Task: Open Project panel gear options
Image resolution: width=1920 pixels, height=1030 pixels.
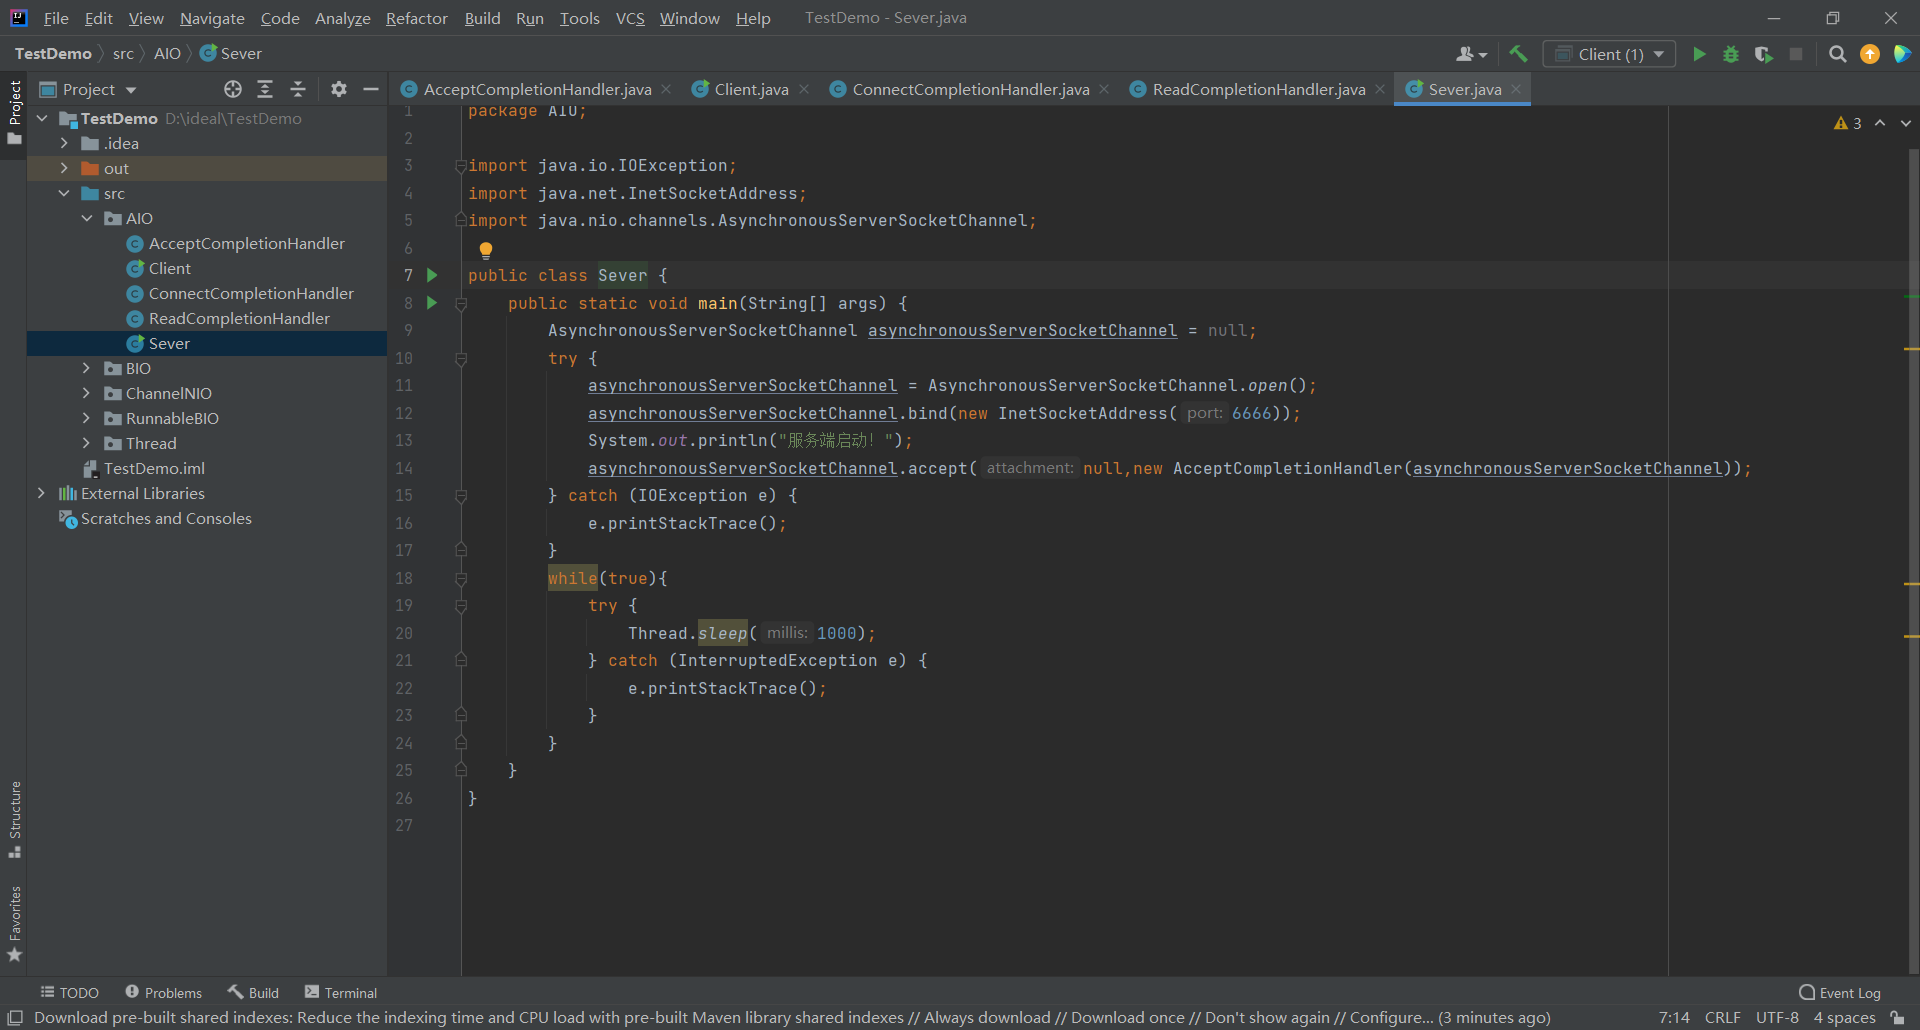Action: [x=339, y=89]
